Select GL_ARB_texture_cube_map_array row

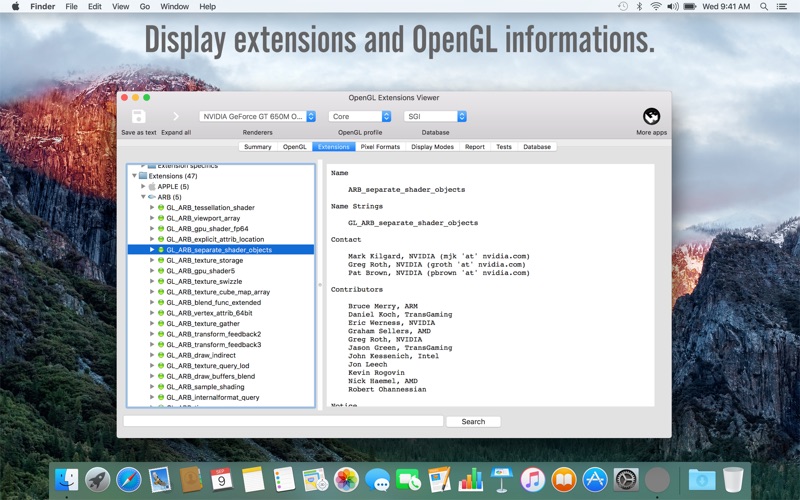point(221,292)
